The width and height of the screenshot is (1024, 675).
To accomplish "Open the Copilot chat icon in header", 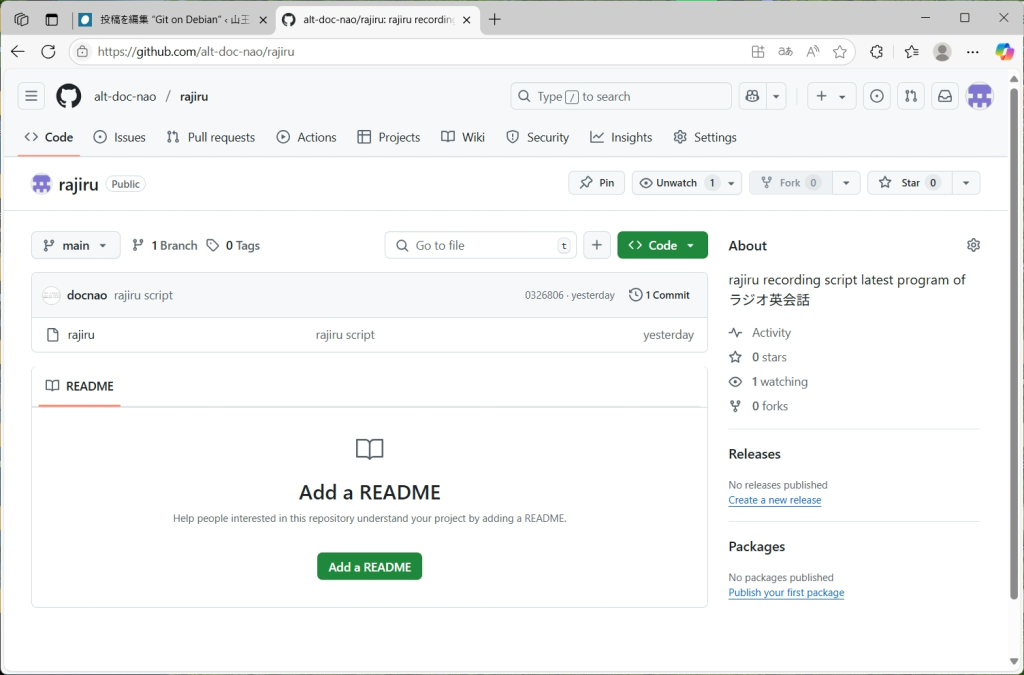I will click(x=752, y=96).
